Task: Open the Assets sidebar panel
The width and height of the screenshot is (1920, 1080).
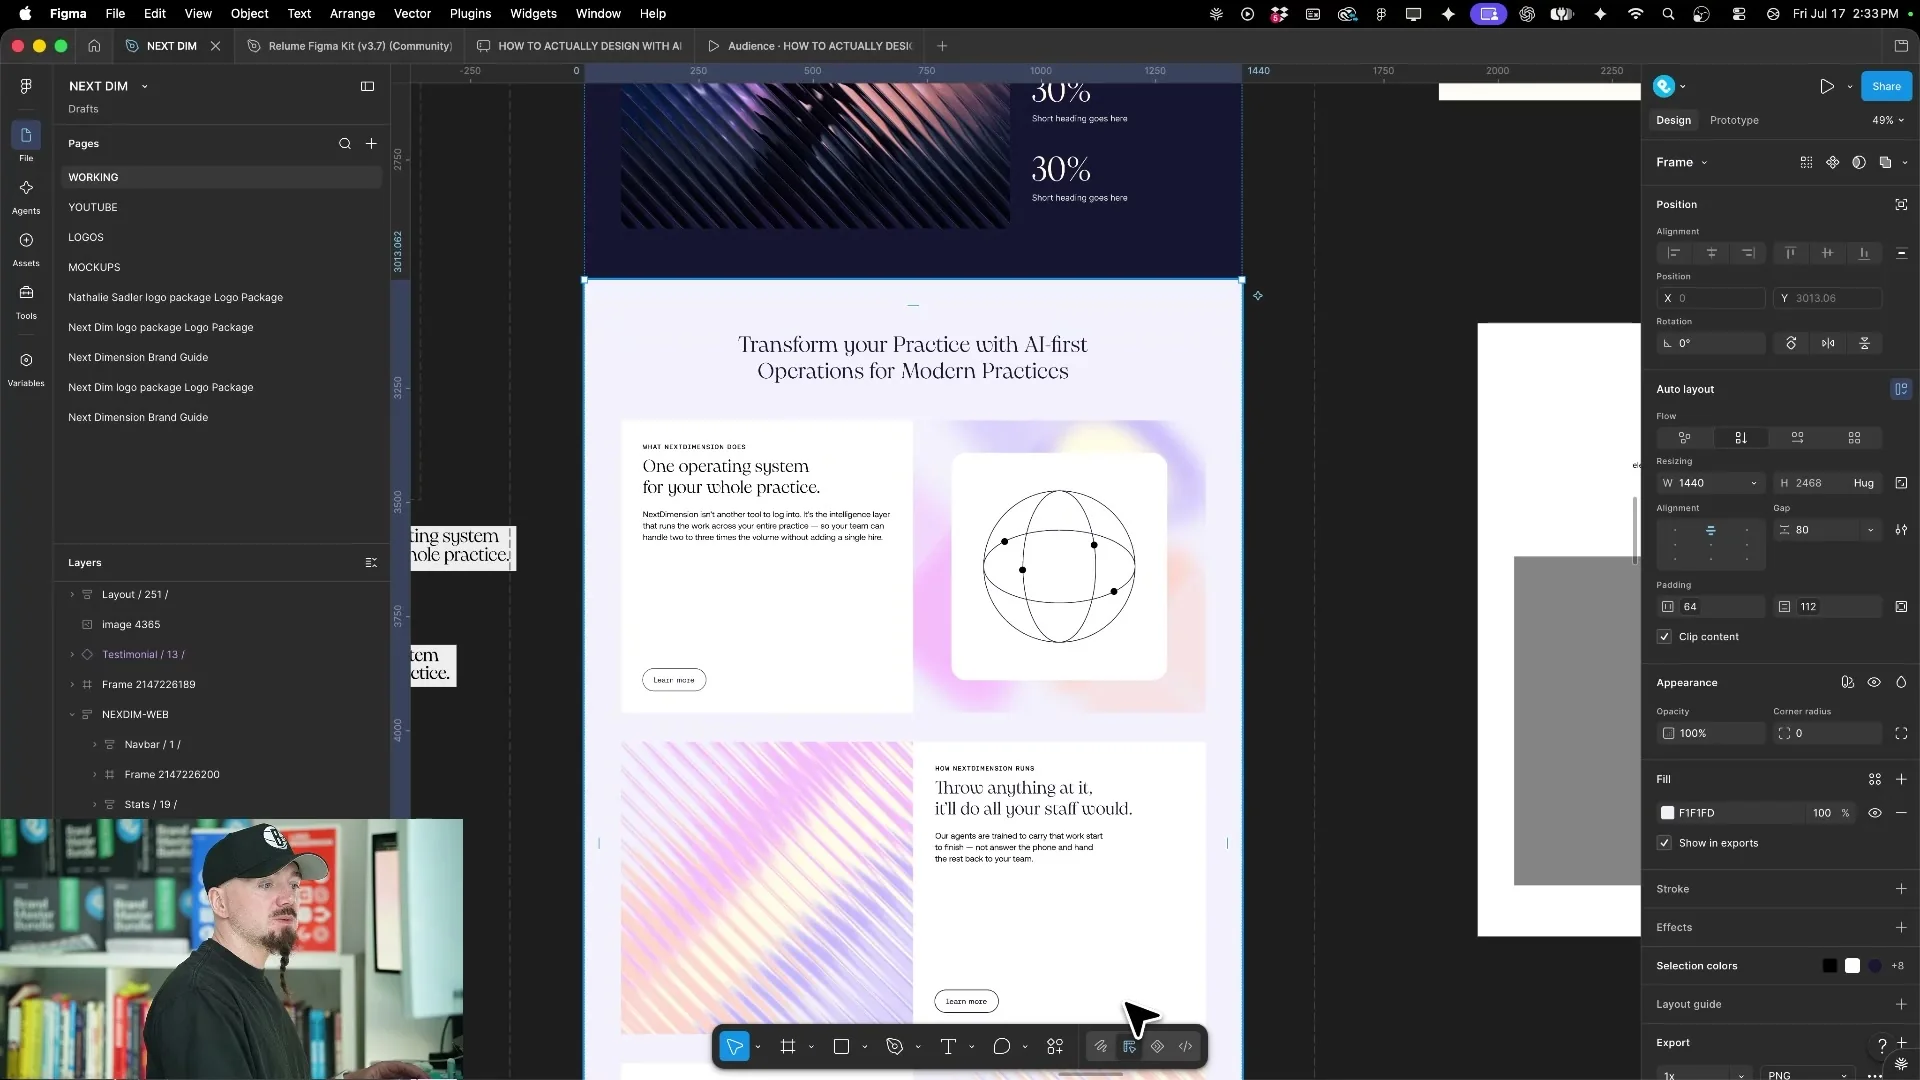Action: tap(26, 250)
